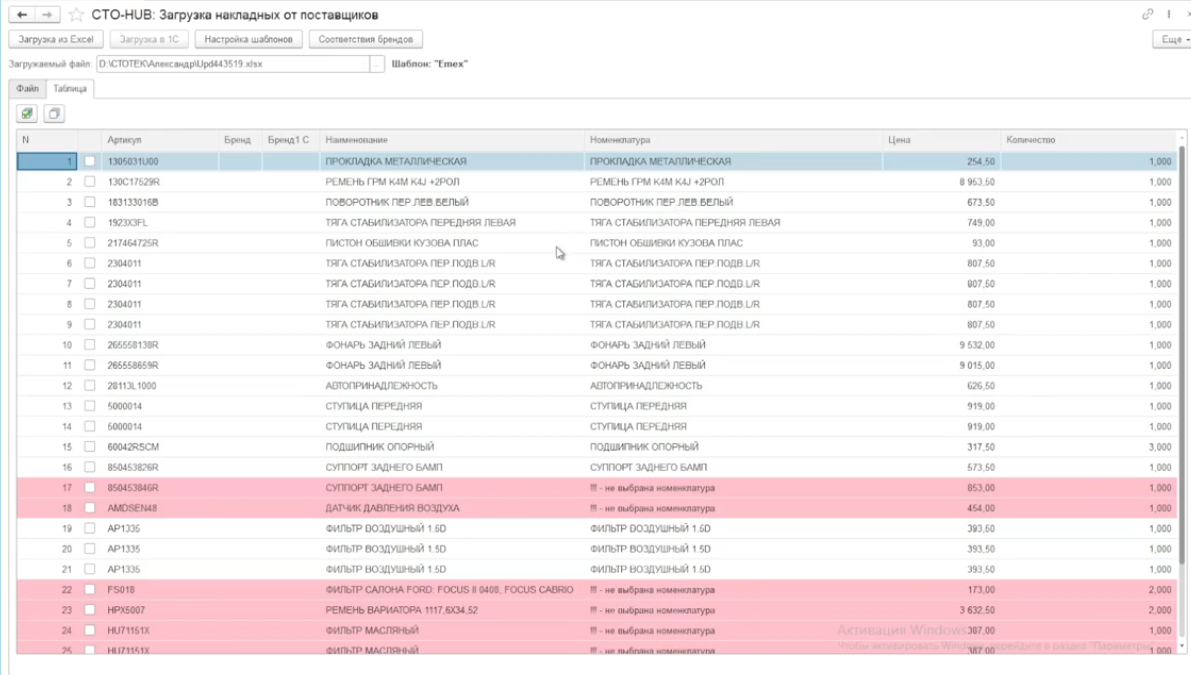Click scrollbar up arrow of table
Image resolution: width=1191 pixels, height=675 pixels.
point(1182,139)
